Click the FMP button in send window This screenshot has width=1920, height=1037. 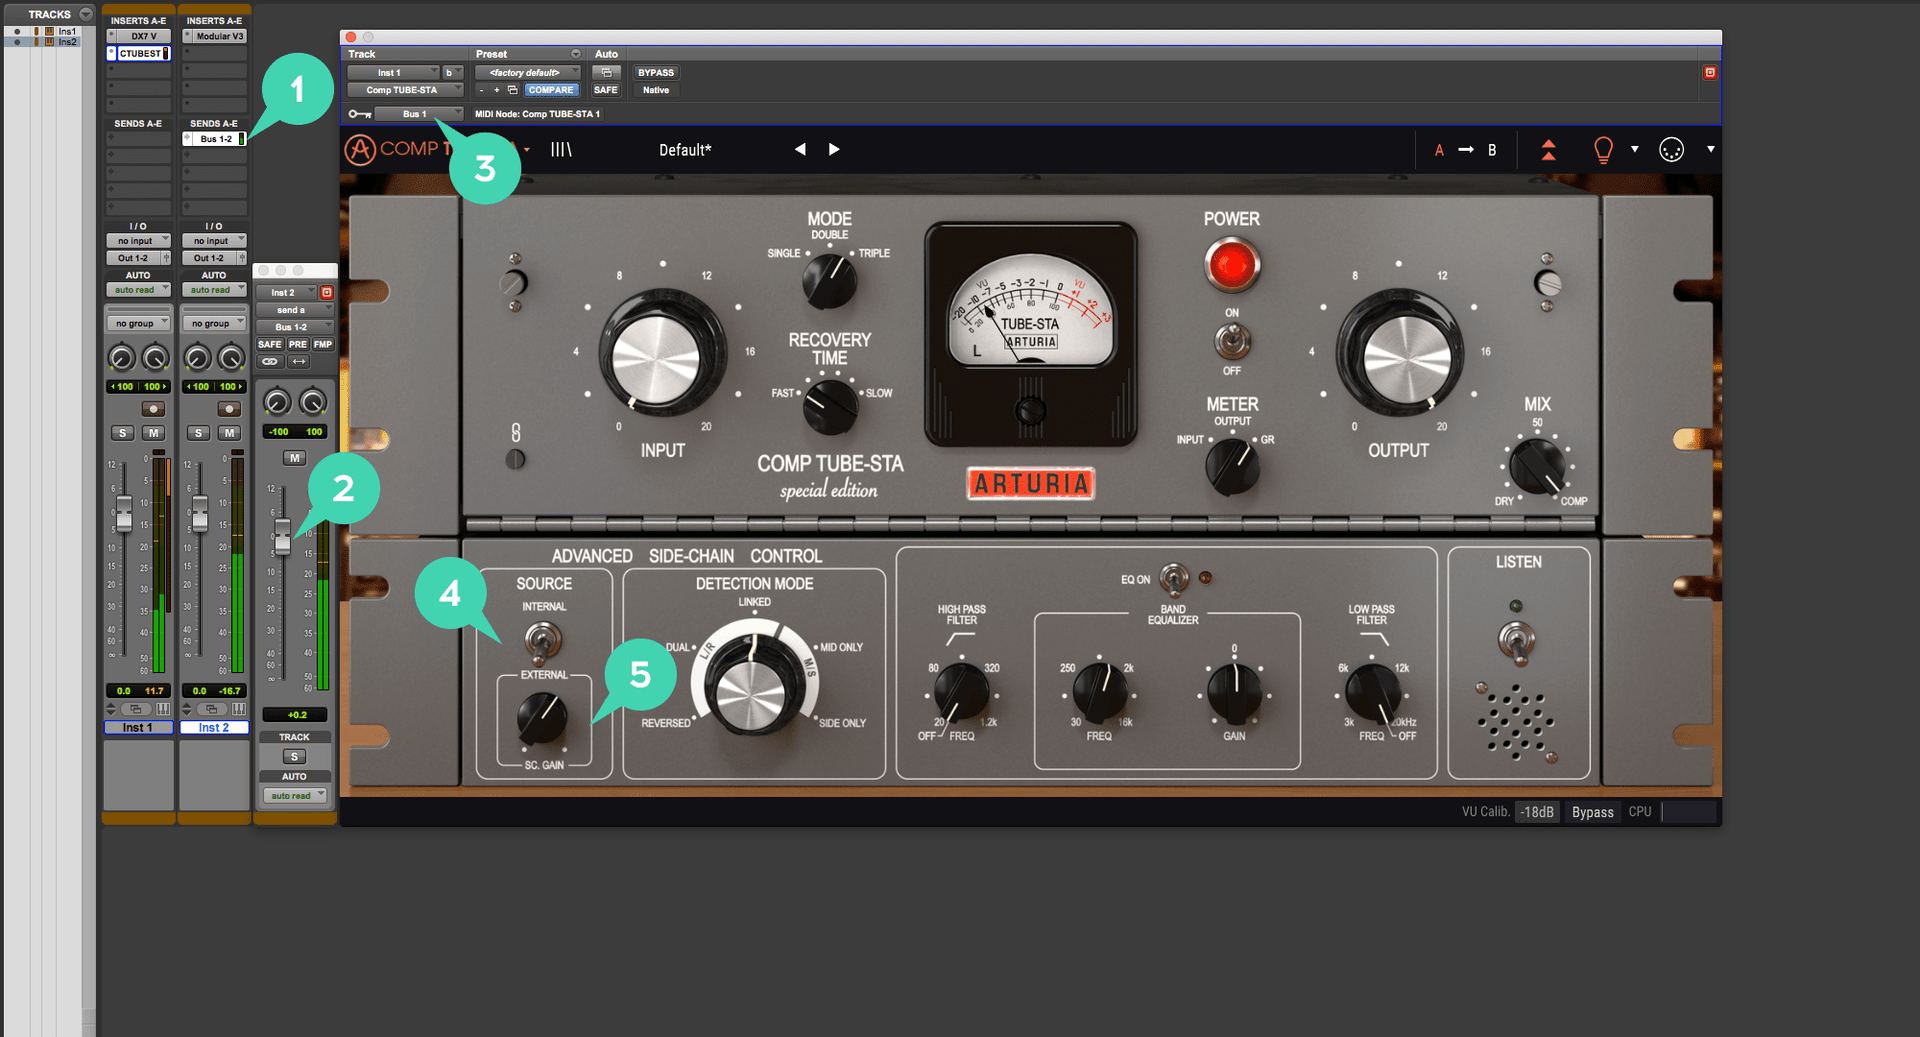click(323, 344)
